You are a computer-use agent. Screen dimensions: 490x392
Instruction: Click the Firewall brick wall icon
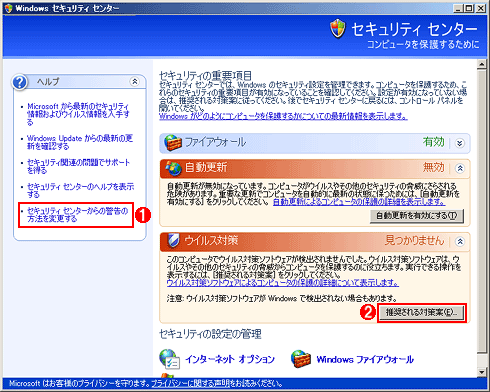[173, 143]
